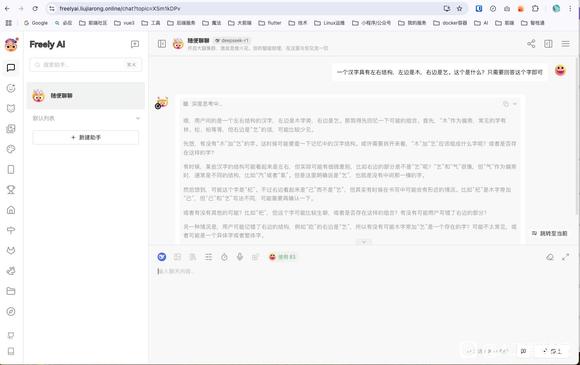
Task: Click the paint palette sidebar icon
Action: (x=11, y=149)
